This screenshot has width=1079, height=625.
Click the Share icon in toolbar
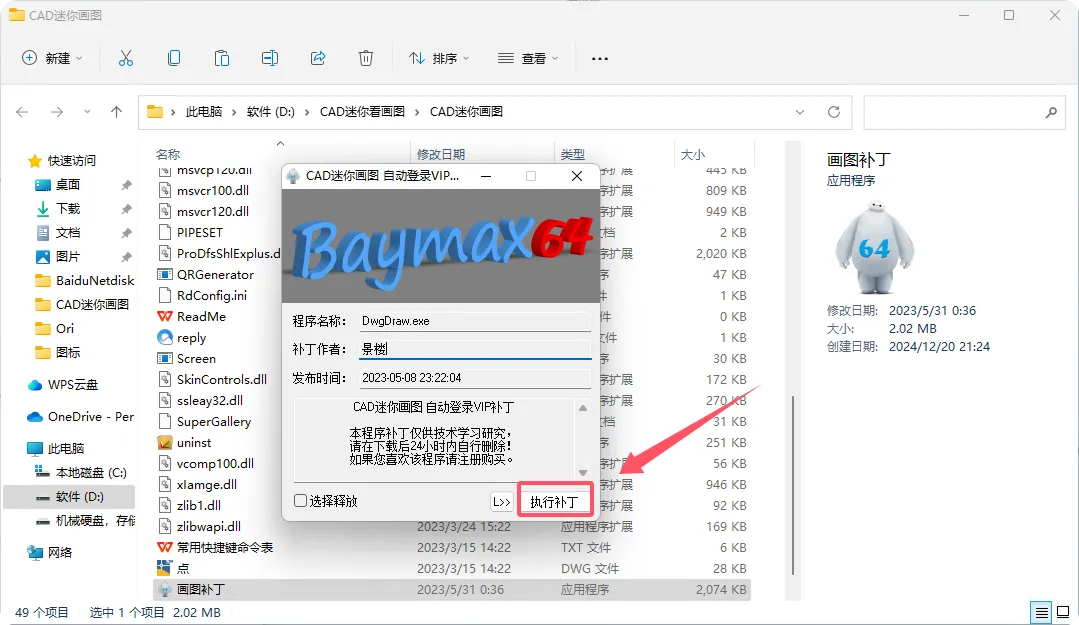click(318, 59)
